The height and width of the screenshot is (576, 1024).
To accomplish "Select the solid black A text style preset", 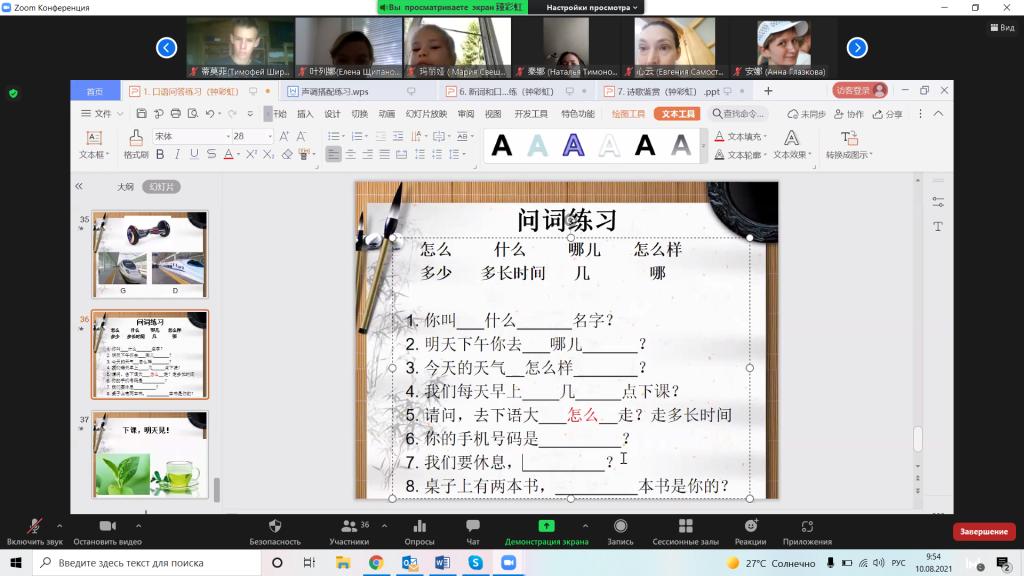I will (502, 147).
